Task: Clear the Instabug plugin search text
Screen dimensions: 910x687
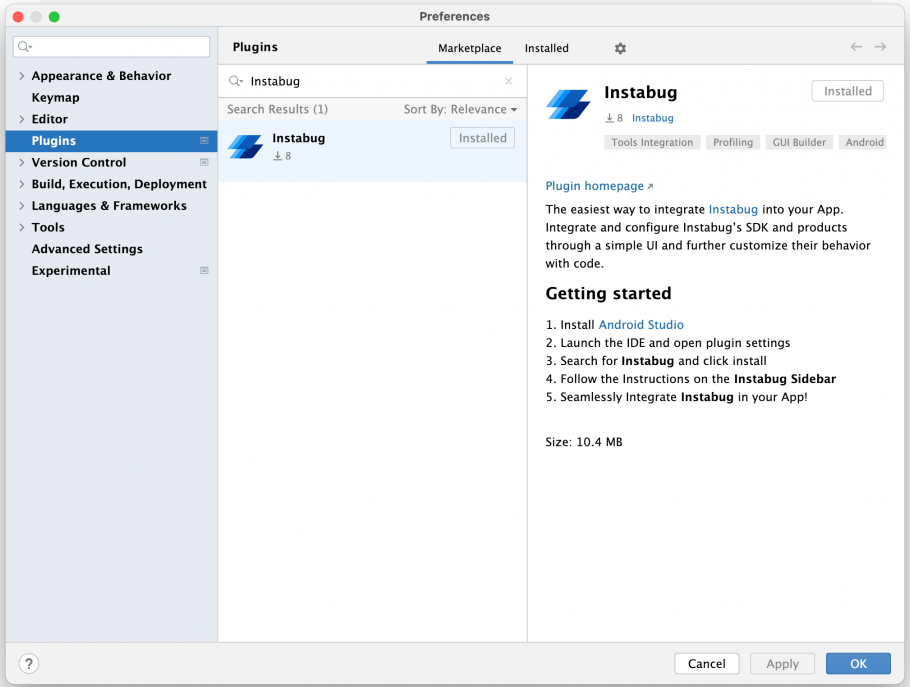Action: click(x=508, y=81)
